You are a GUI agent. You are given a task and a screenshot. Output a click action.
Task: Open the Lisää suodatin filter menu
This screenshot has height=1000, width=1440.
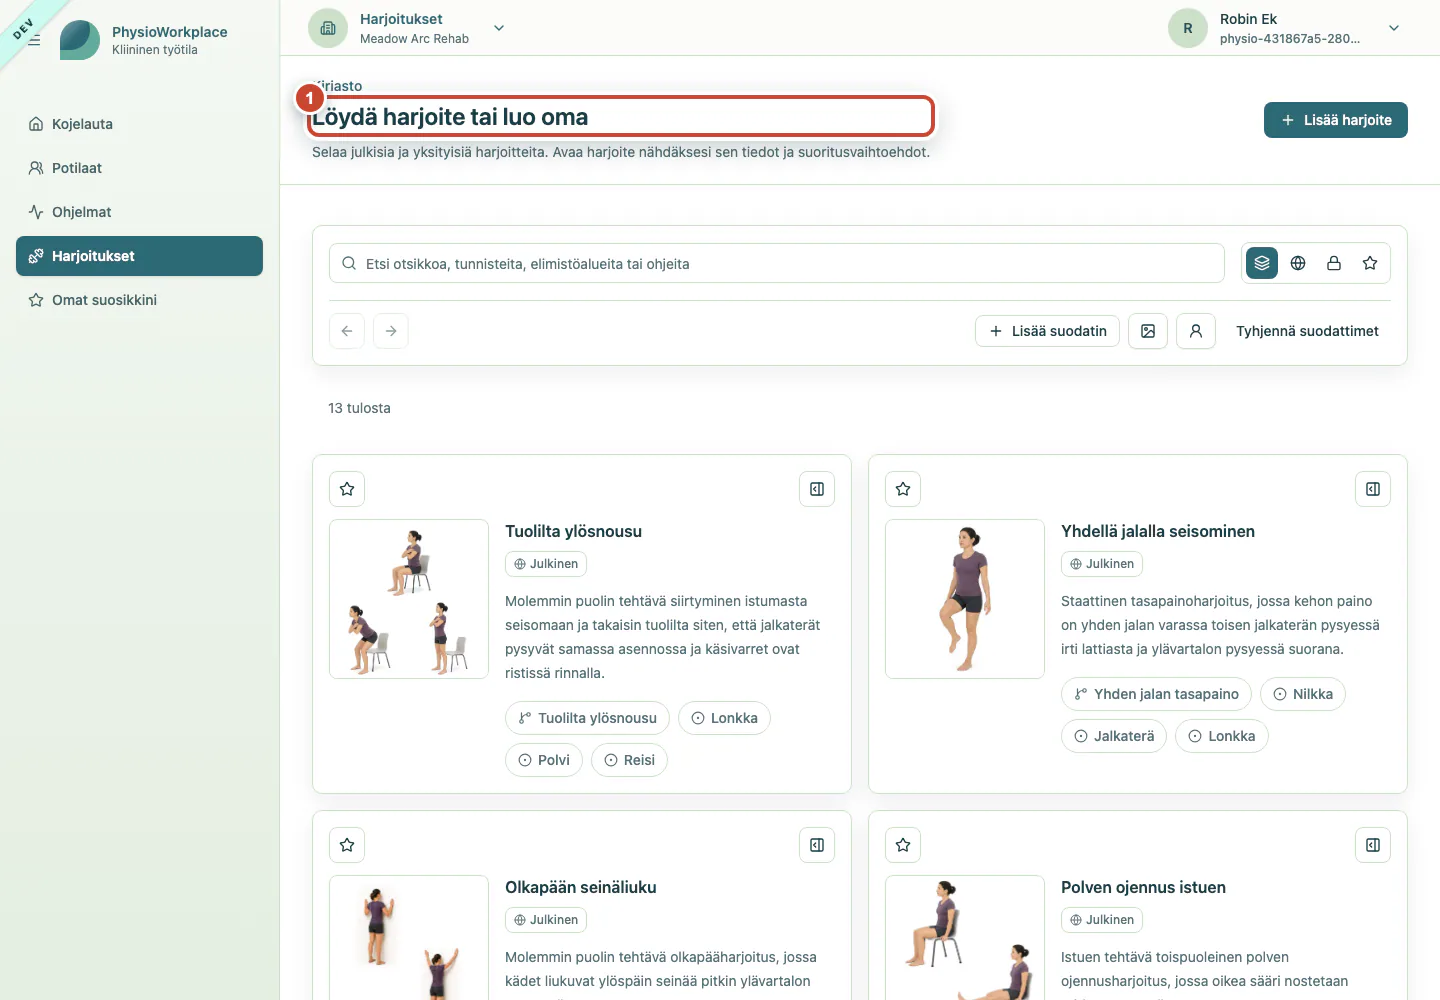(x=1047, y=331)
